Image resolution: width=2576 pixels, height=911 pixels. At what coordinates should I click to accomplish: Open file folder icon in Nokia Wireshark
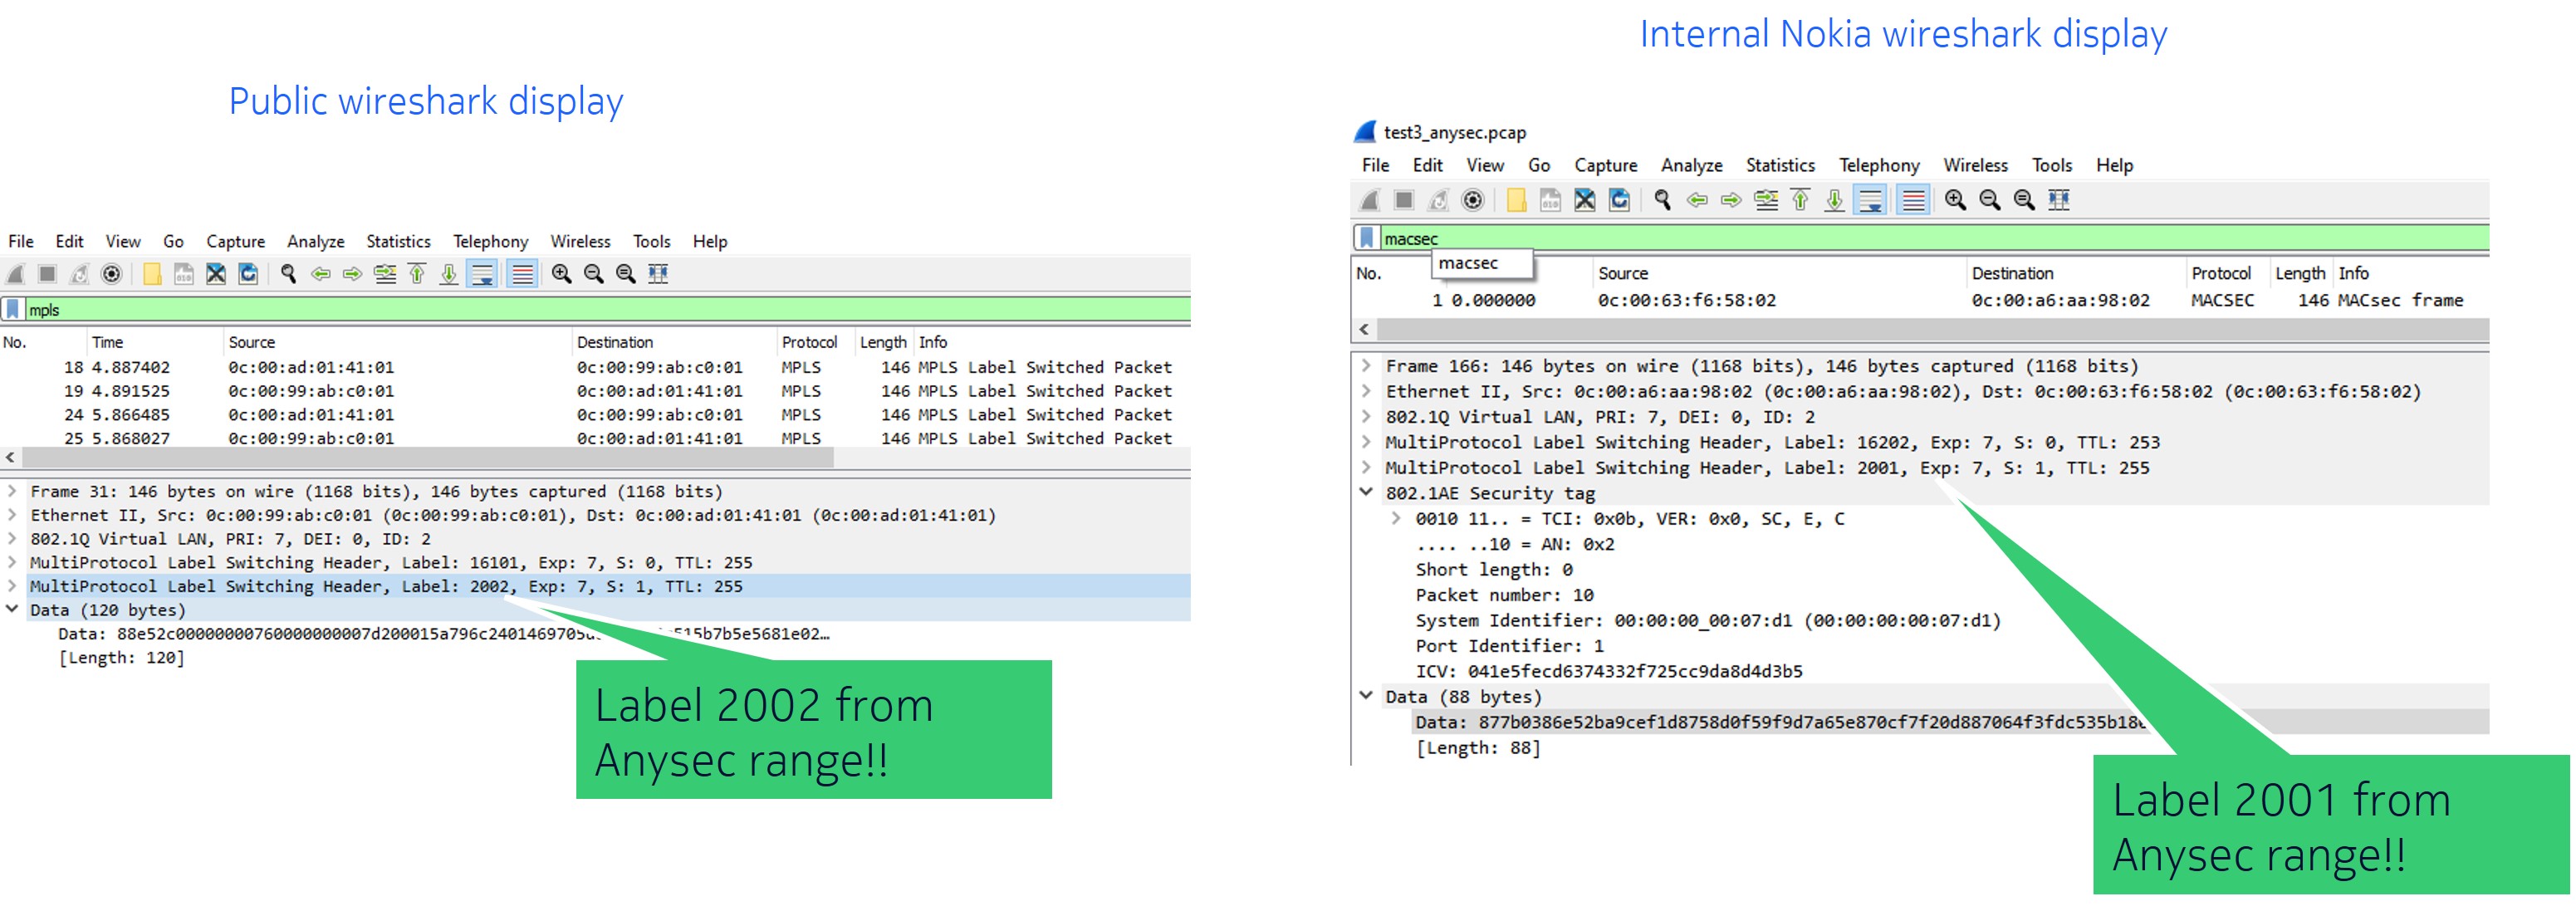coord(1516,200)
